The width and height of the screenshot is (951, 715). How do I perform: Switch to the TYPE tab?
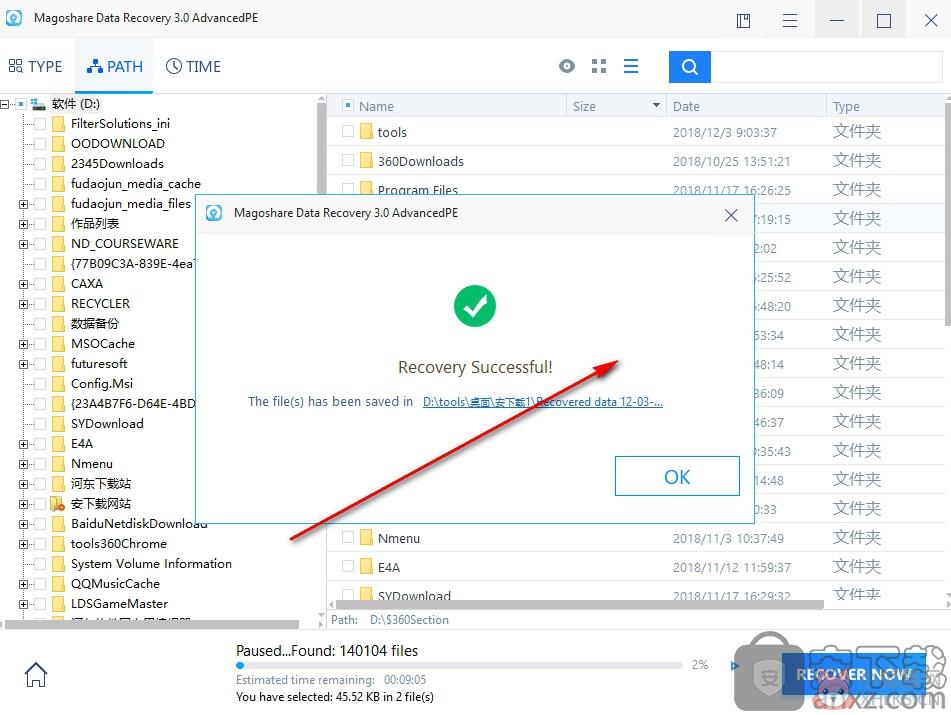(36, 66)
